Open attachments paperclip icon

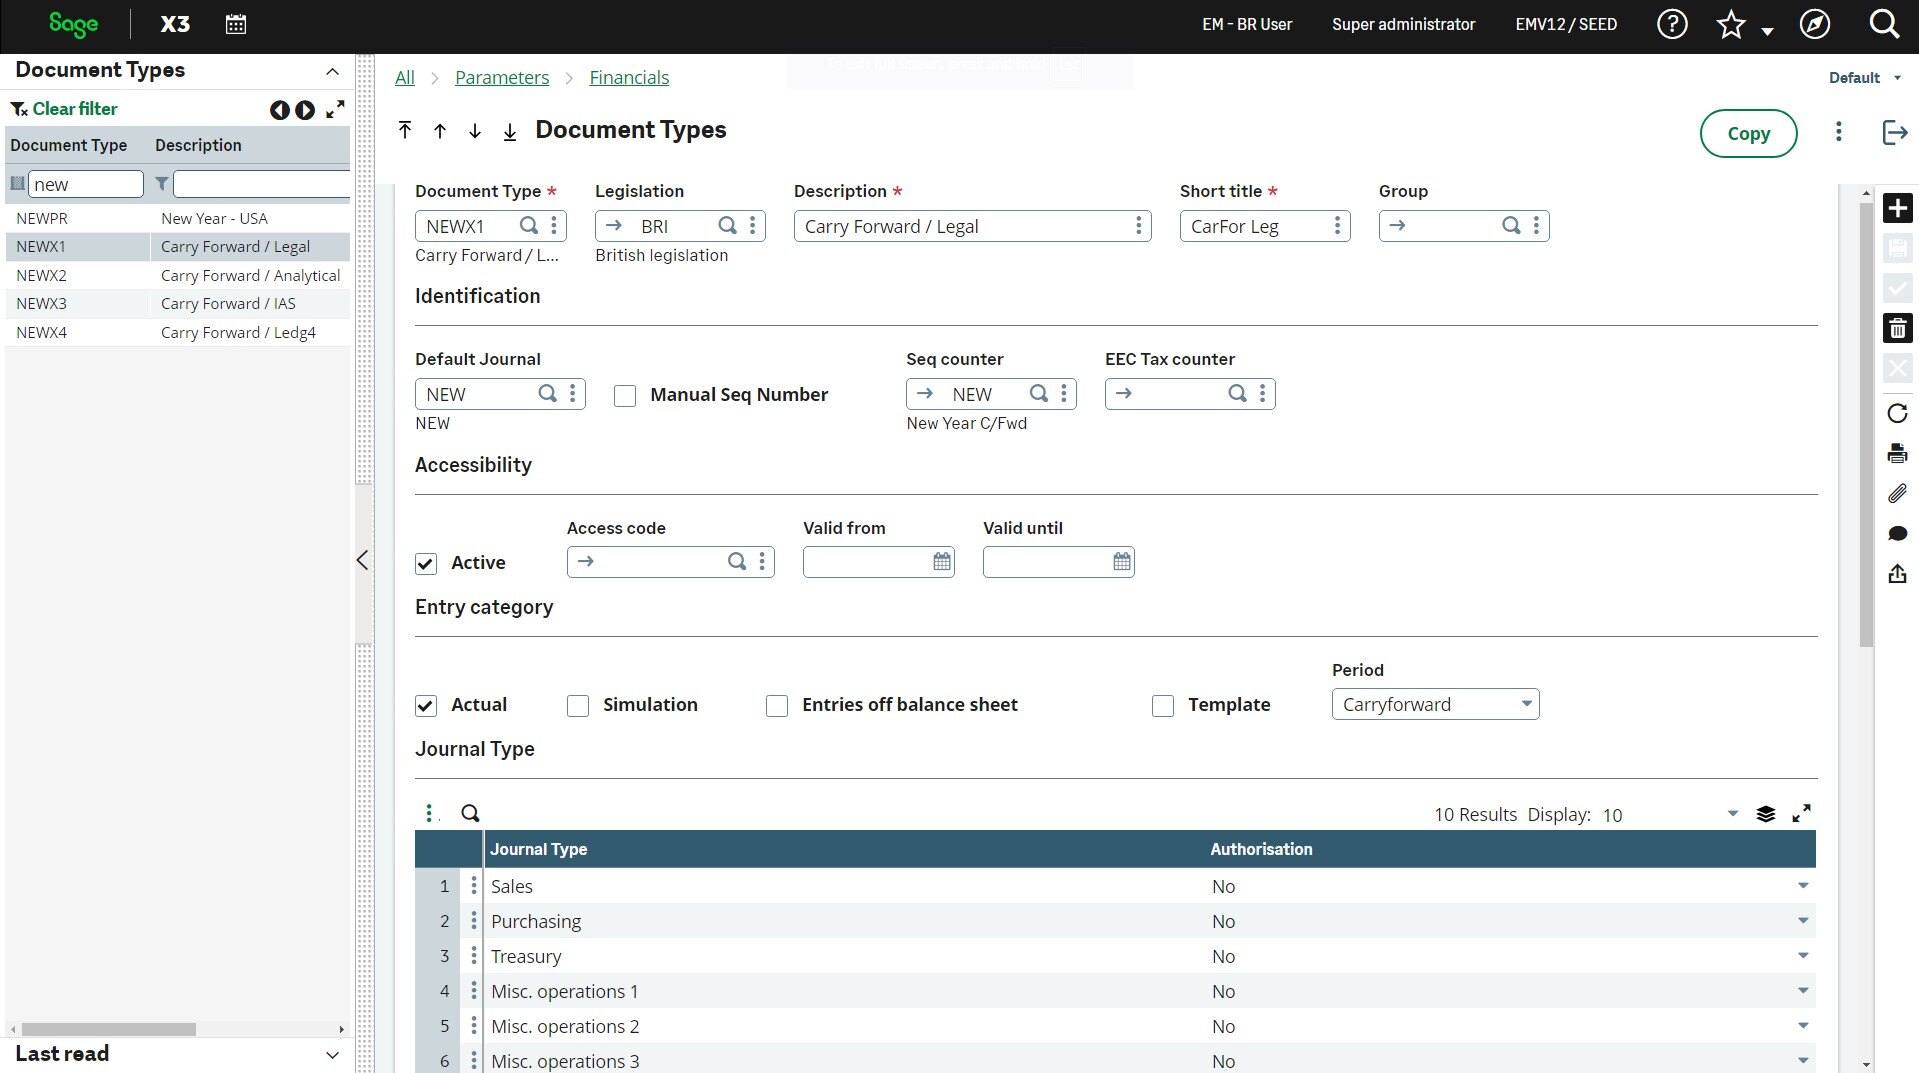(1897, 493)
